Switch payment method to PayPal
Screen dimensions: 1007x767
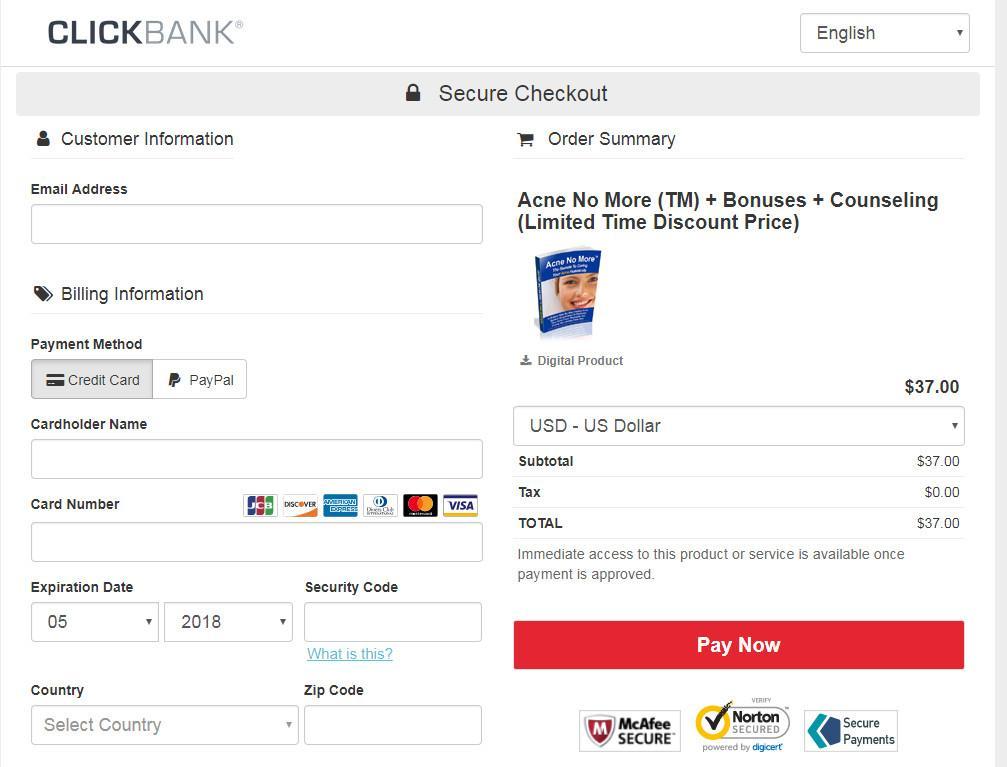200,380
